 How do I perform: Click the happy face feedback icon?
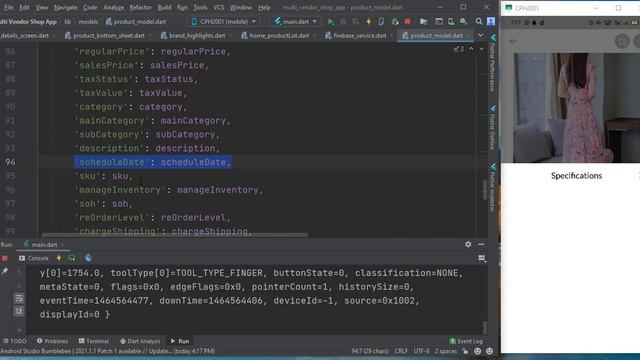click(x=478, y=351)
